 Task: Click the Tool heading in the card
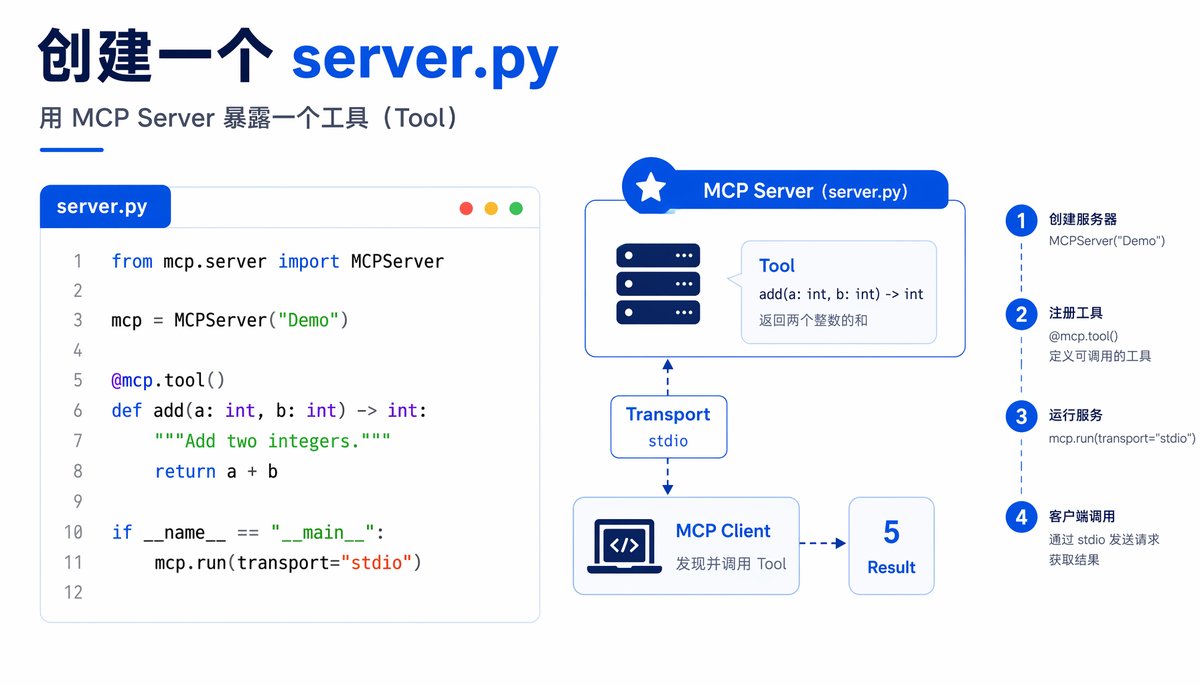[777, 265]
